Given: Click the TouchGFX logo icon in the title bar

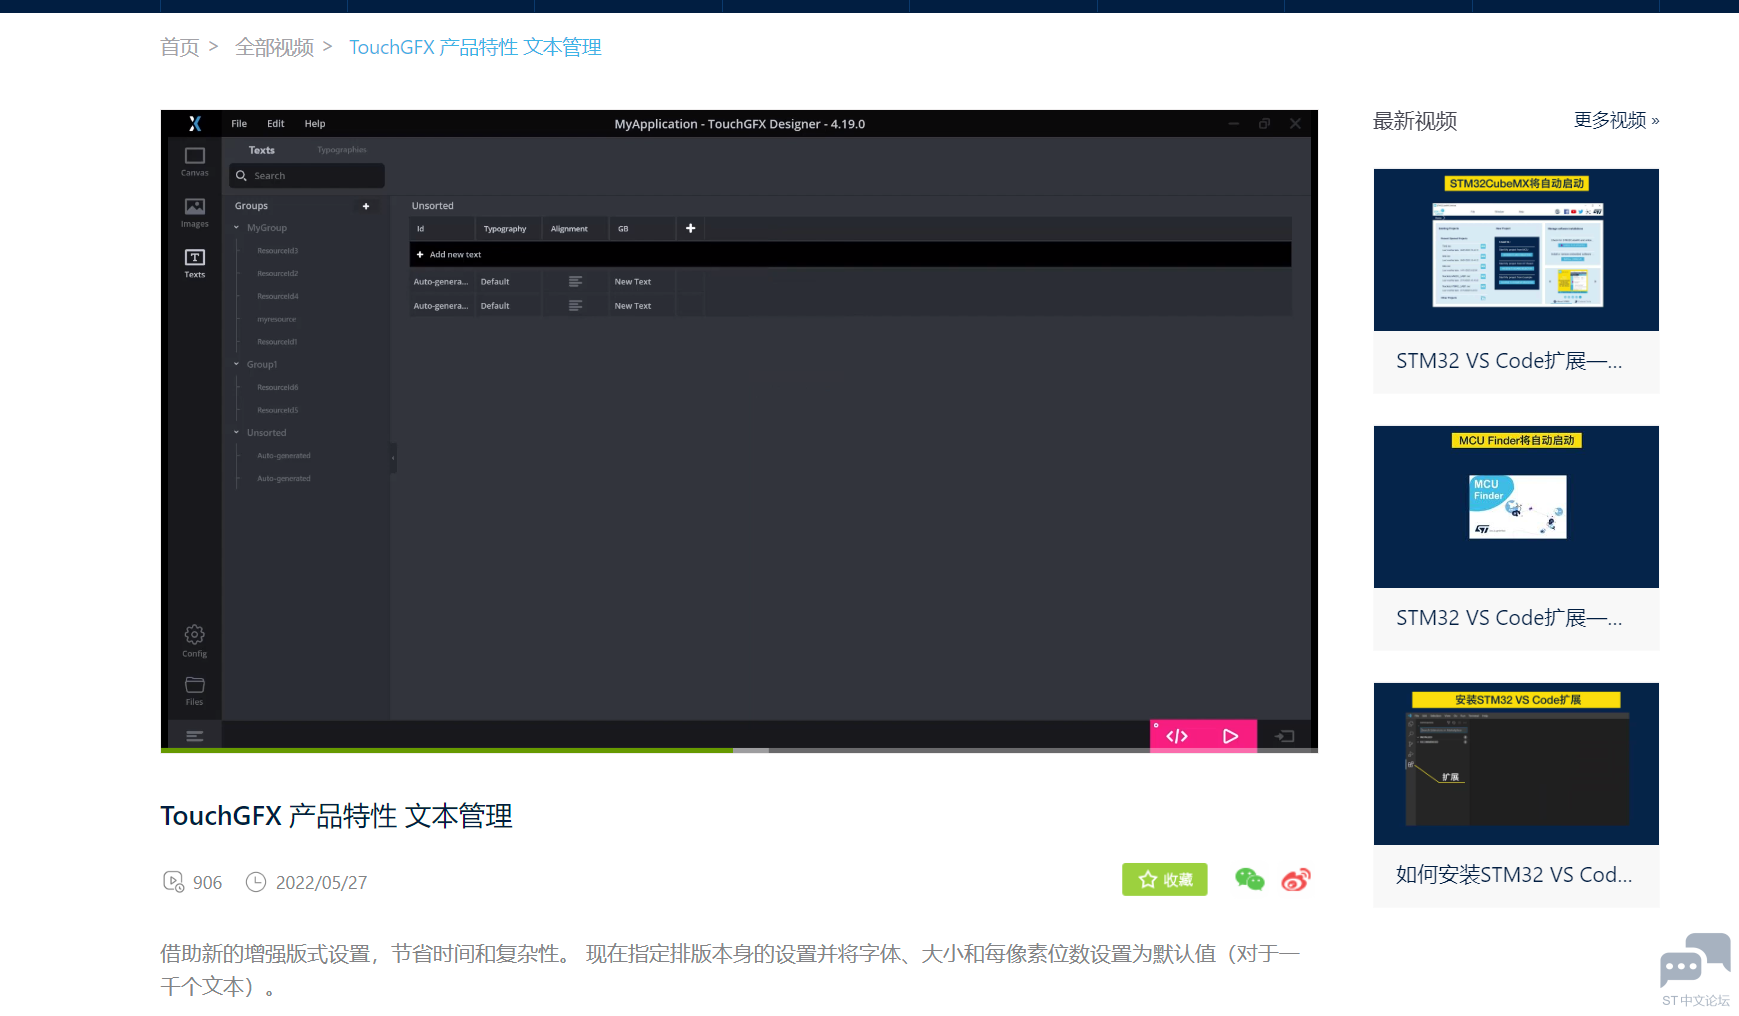Looking at the screenshot, I should [x=195, y=123].
